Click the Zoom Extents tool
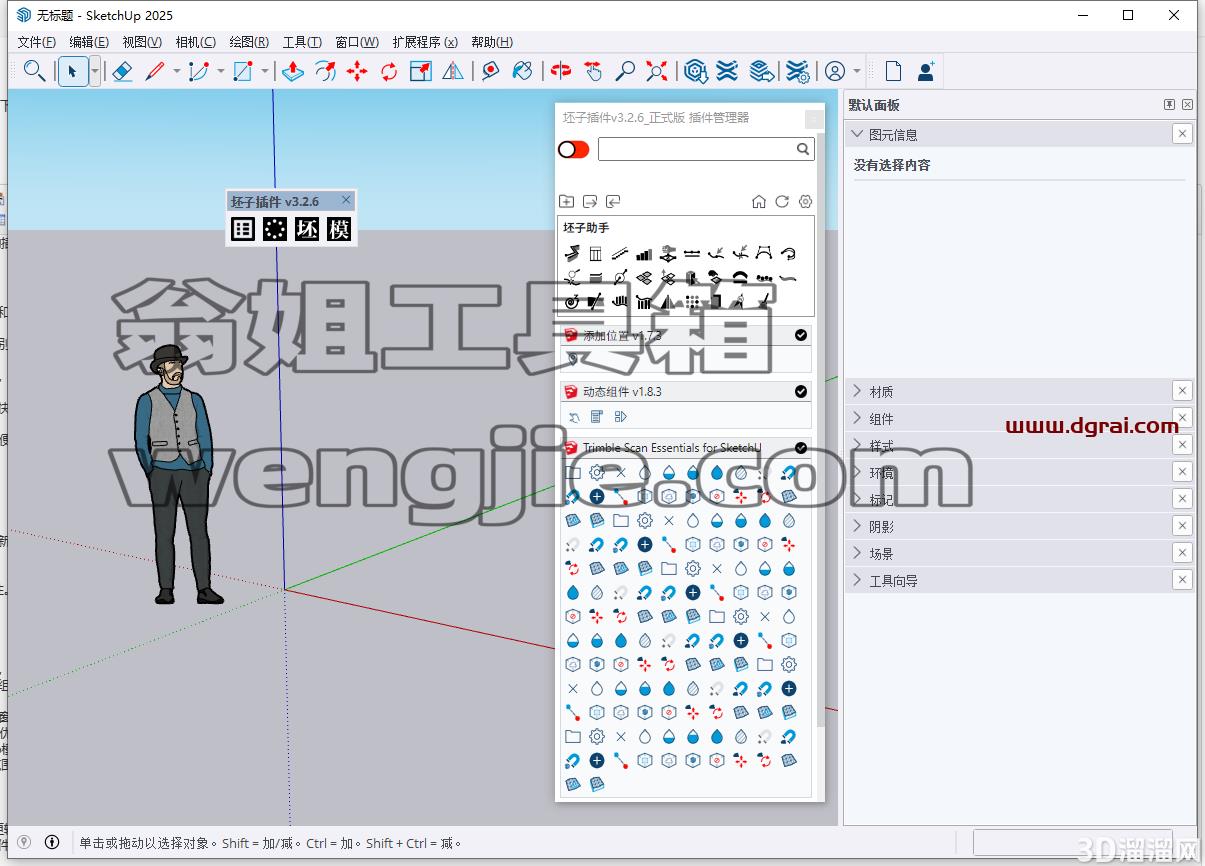 coord(657,71)
